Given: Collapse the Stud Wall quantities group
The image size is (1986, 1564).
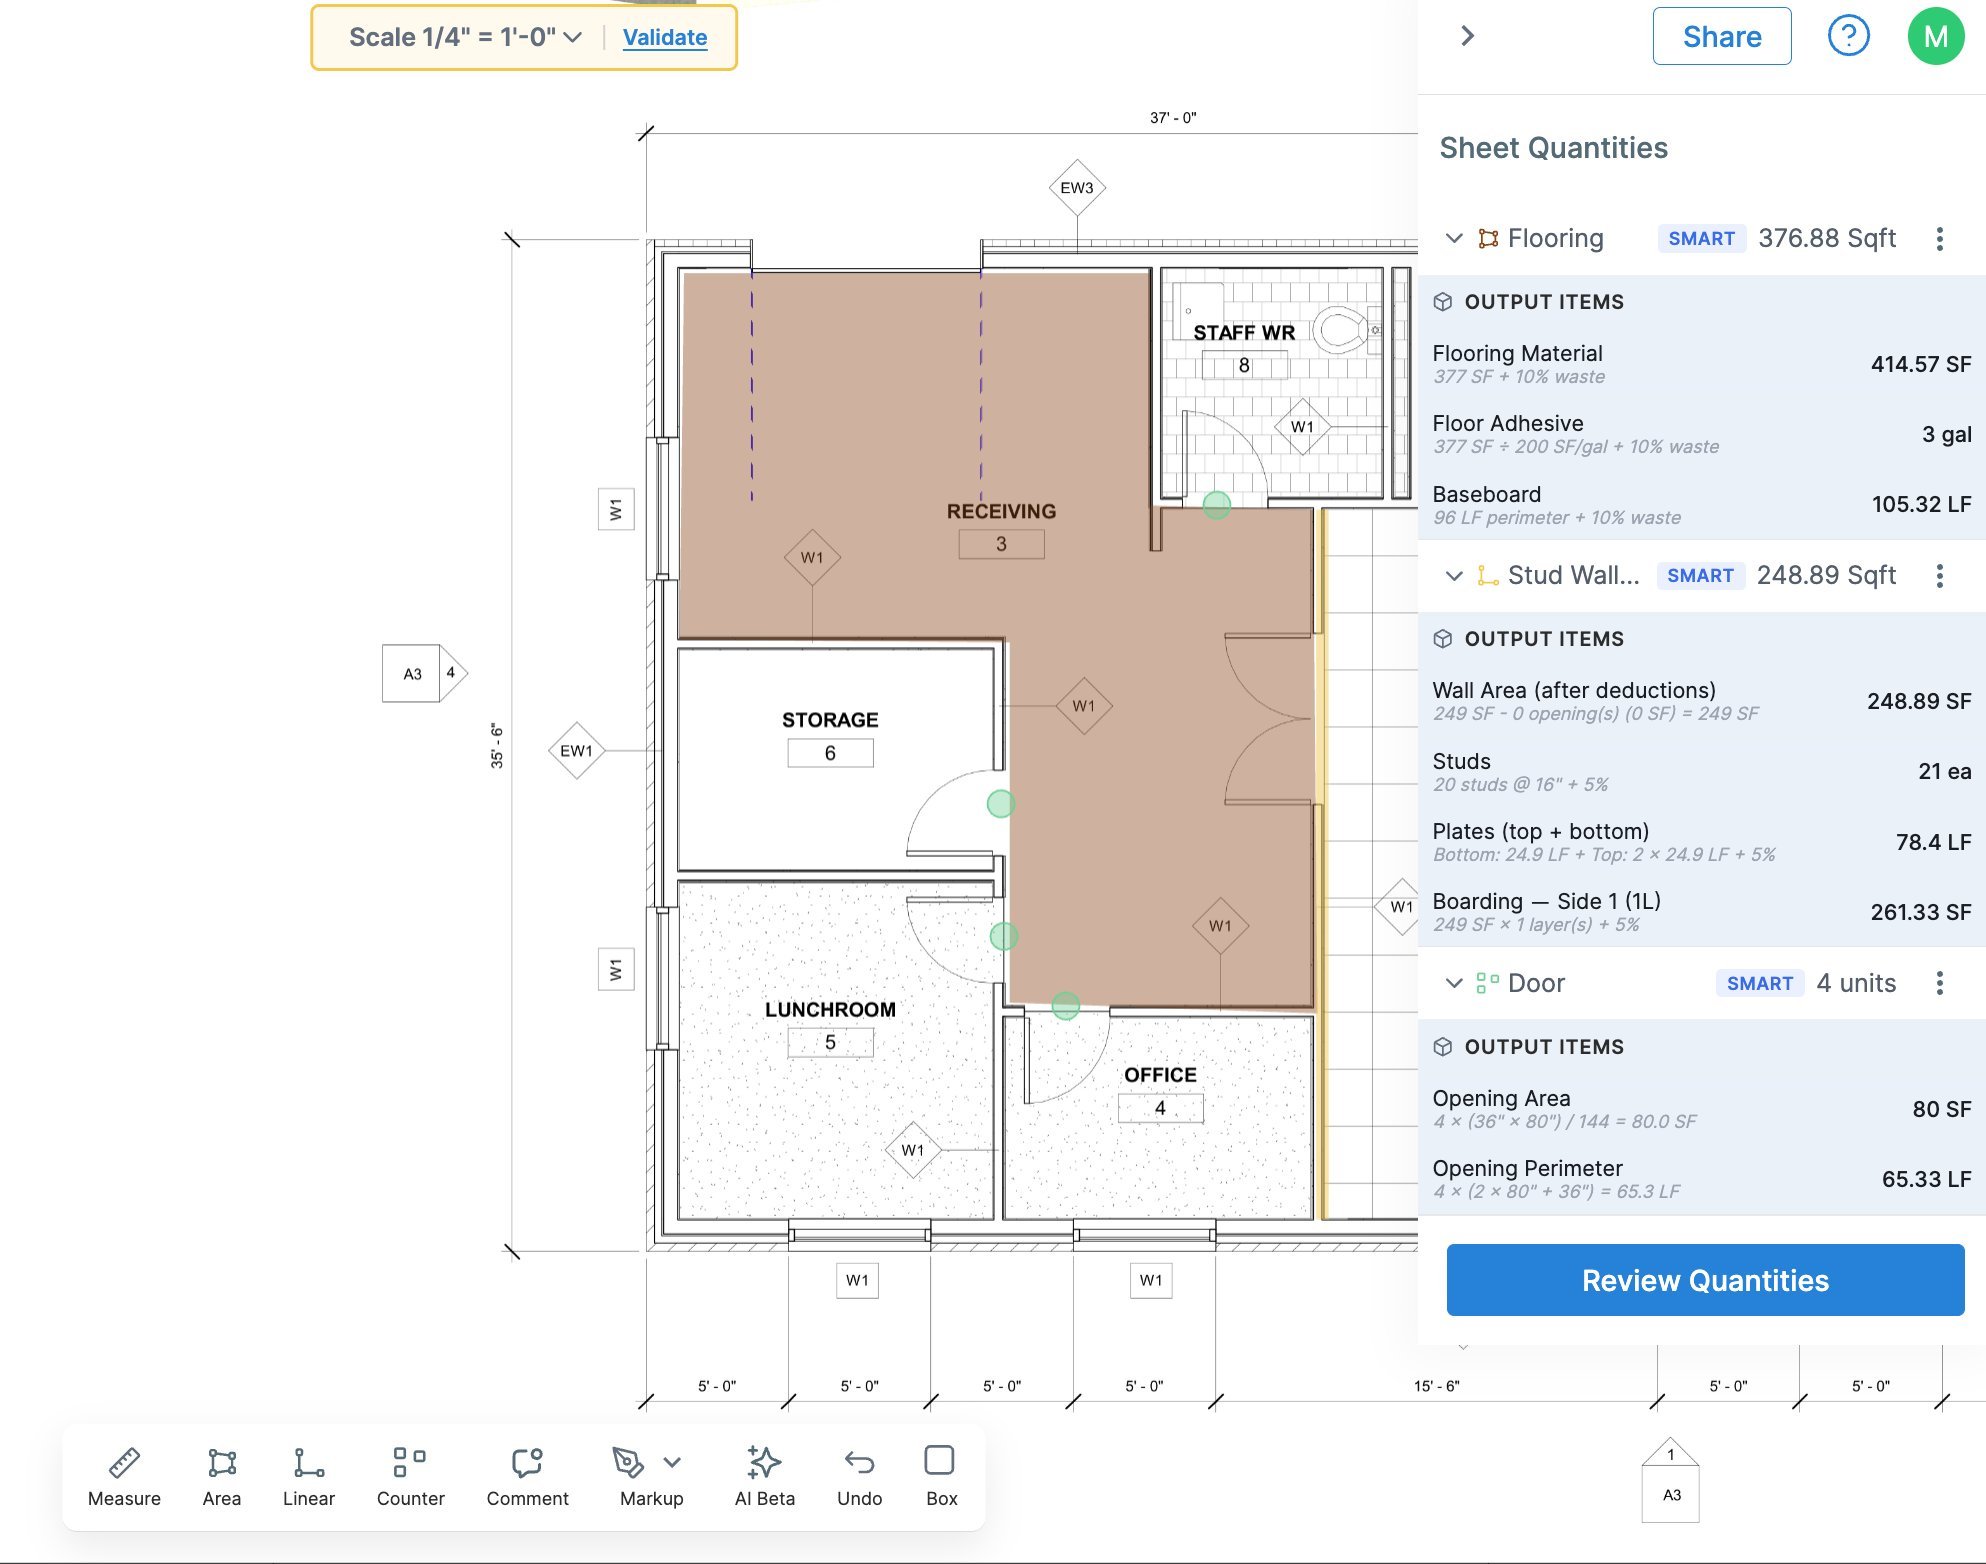Looking at the screenshot, I should (x=1454, y=576).
